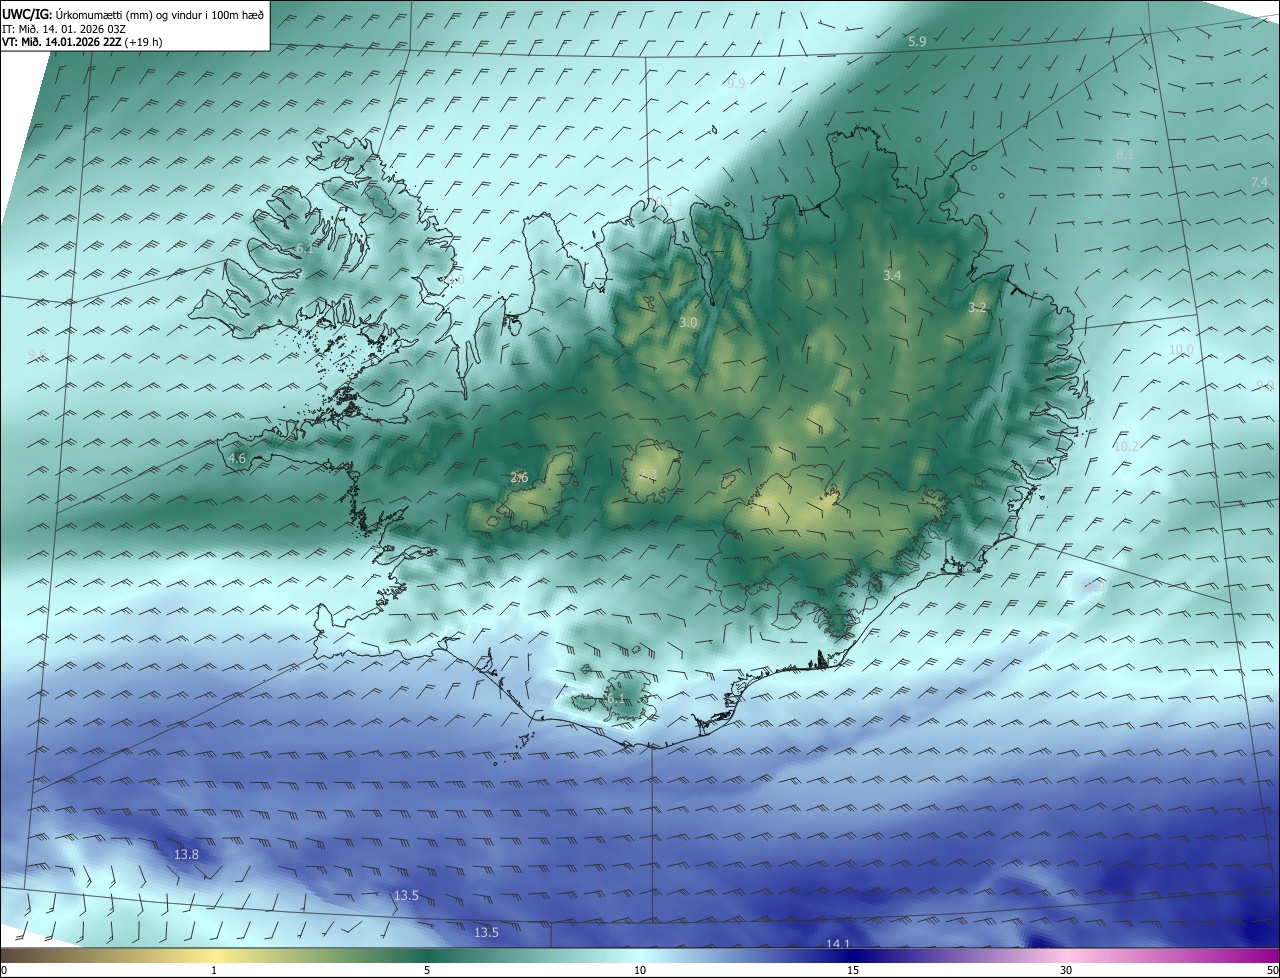Click the colorbar tick label 10

tap(640, 970)
